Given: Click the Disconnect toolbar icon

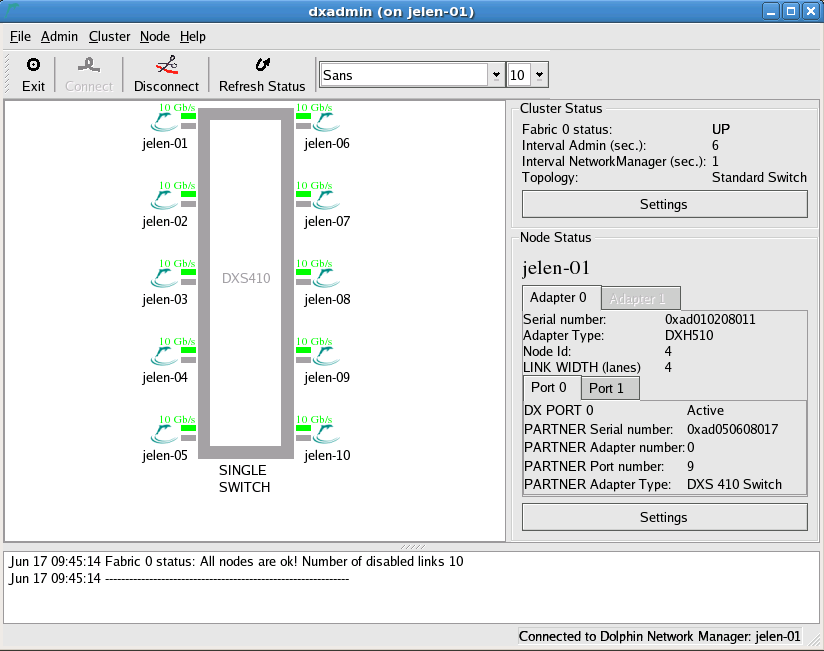Looking at the screenshot, I should point(167,65).
